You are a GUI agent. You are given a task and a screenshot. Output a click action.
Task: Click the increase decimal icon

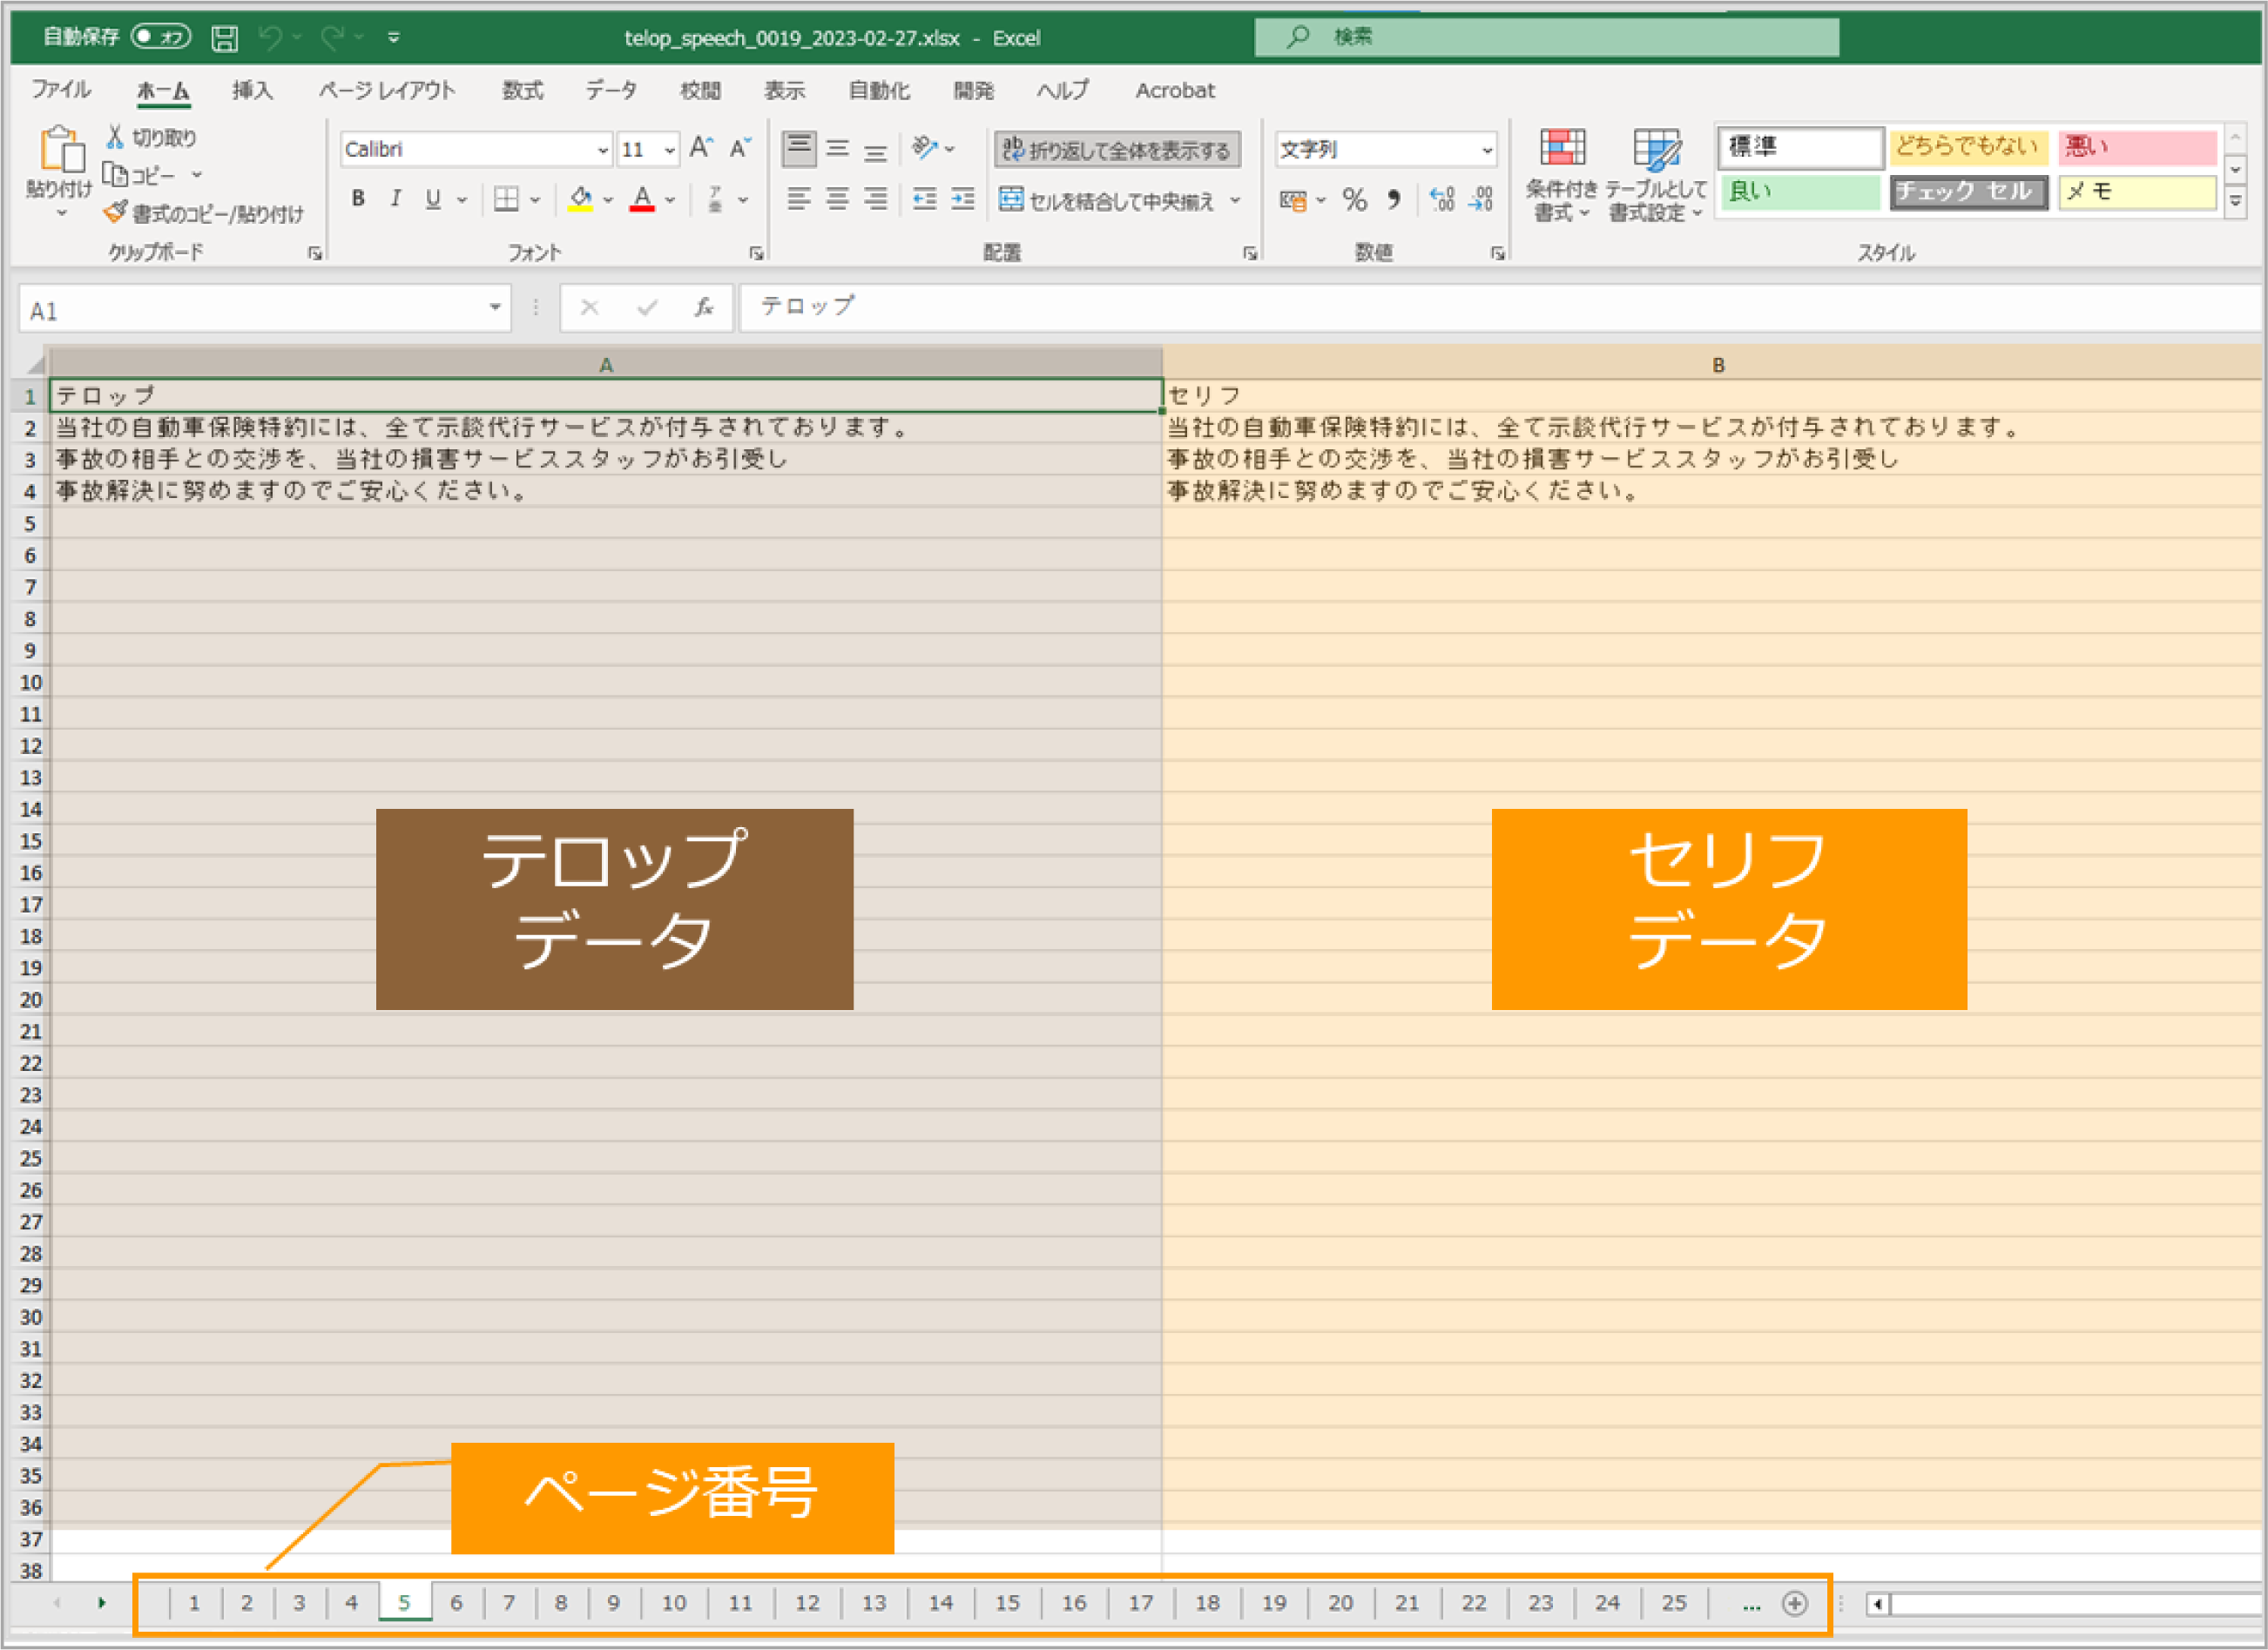[1442, 200]
